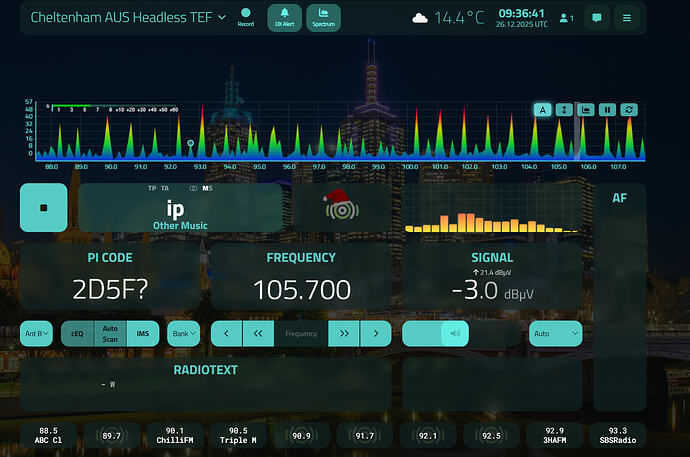
Task: Toggle the iMS filter
Action: (142, 333)
